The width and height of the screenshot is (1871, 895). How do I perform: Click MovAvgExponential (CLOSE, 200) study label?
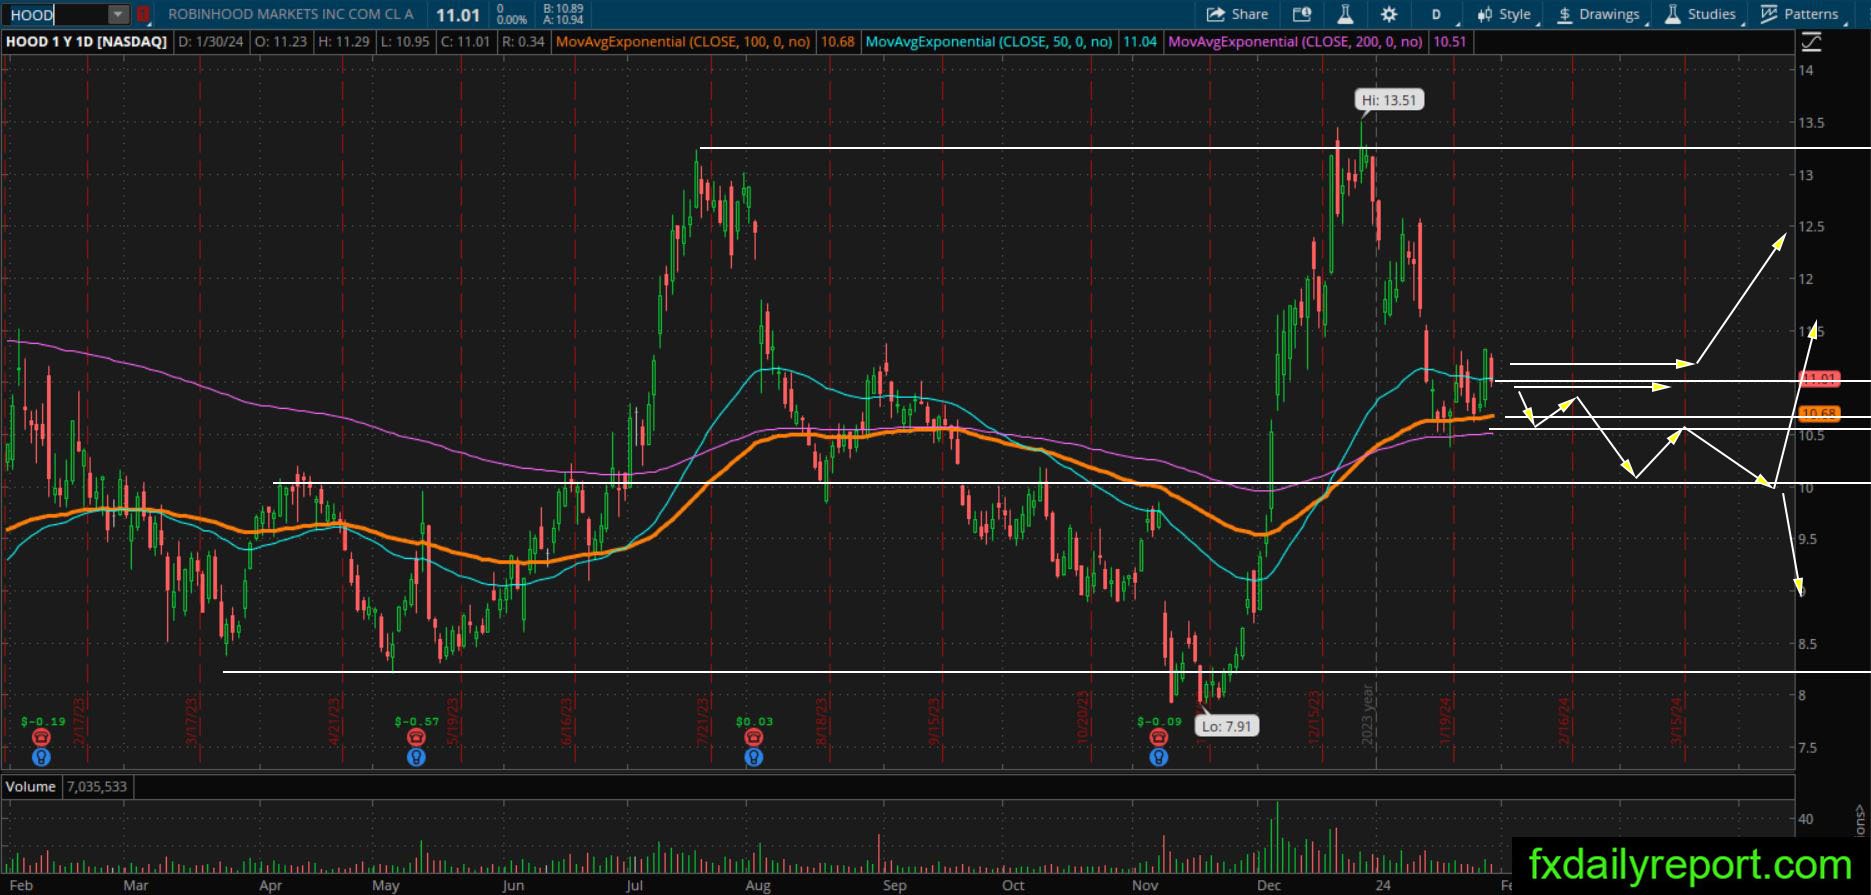1295,42
